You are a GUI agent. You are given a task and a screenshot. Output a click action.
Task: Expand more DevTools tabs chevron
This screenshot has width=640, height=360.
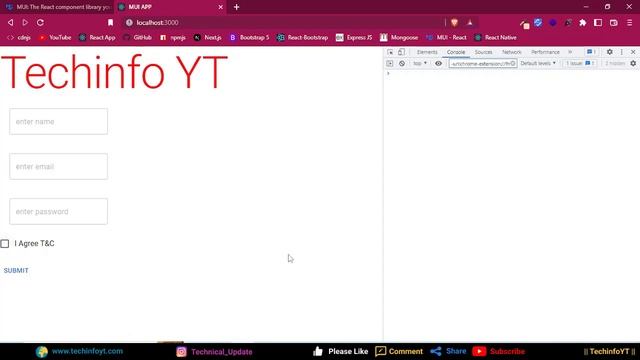point(570,52)
